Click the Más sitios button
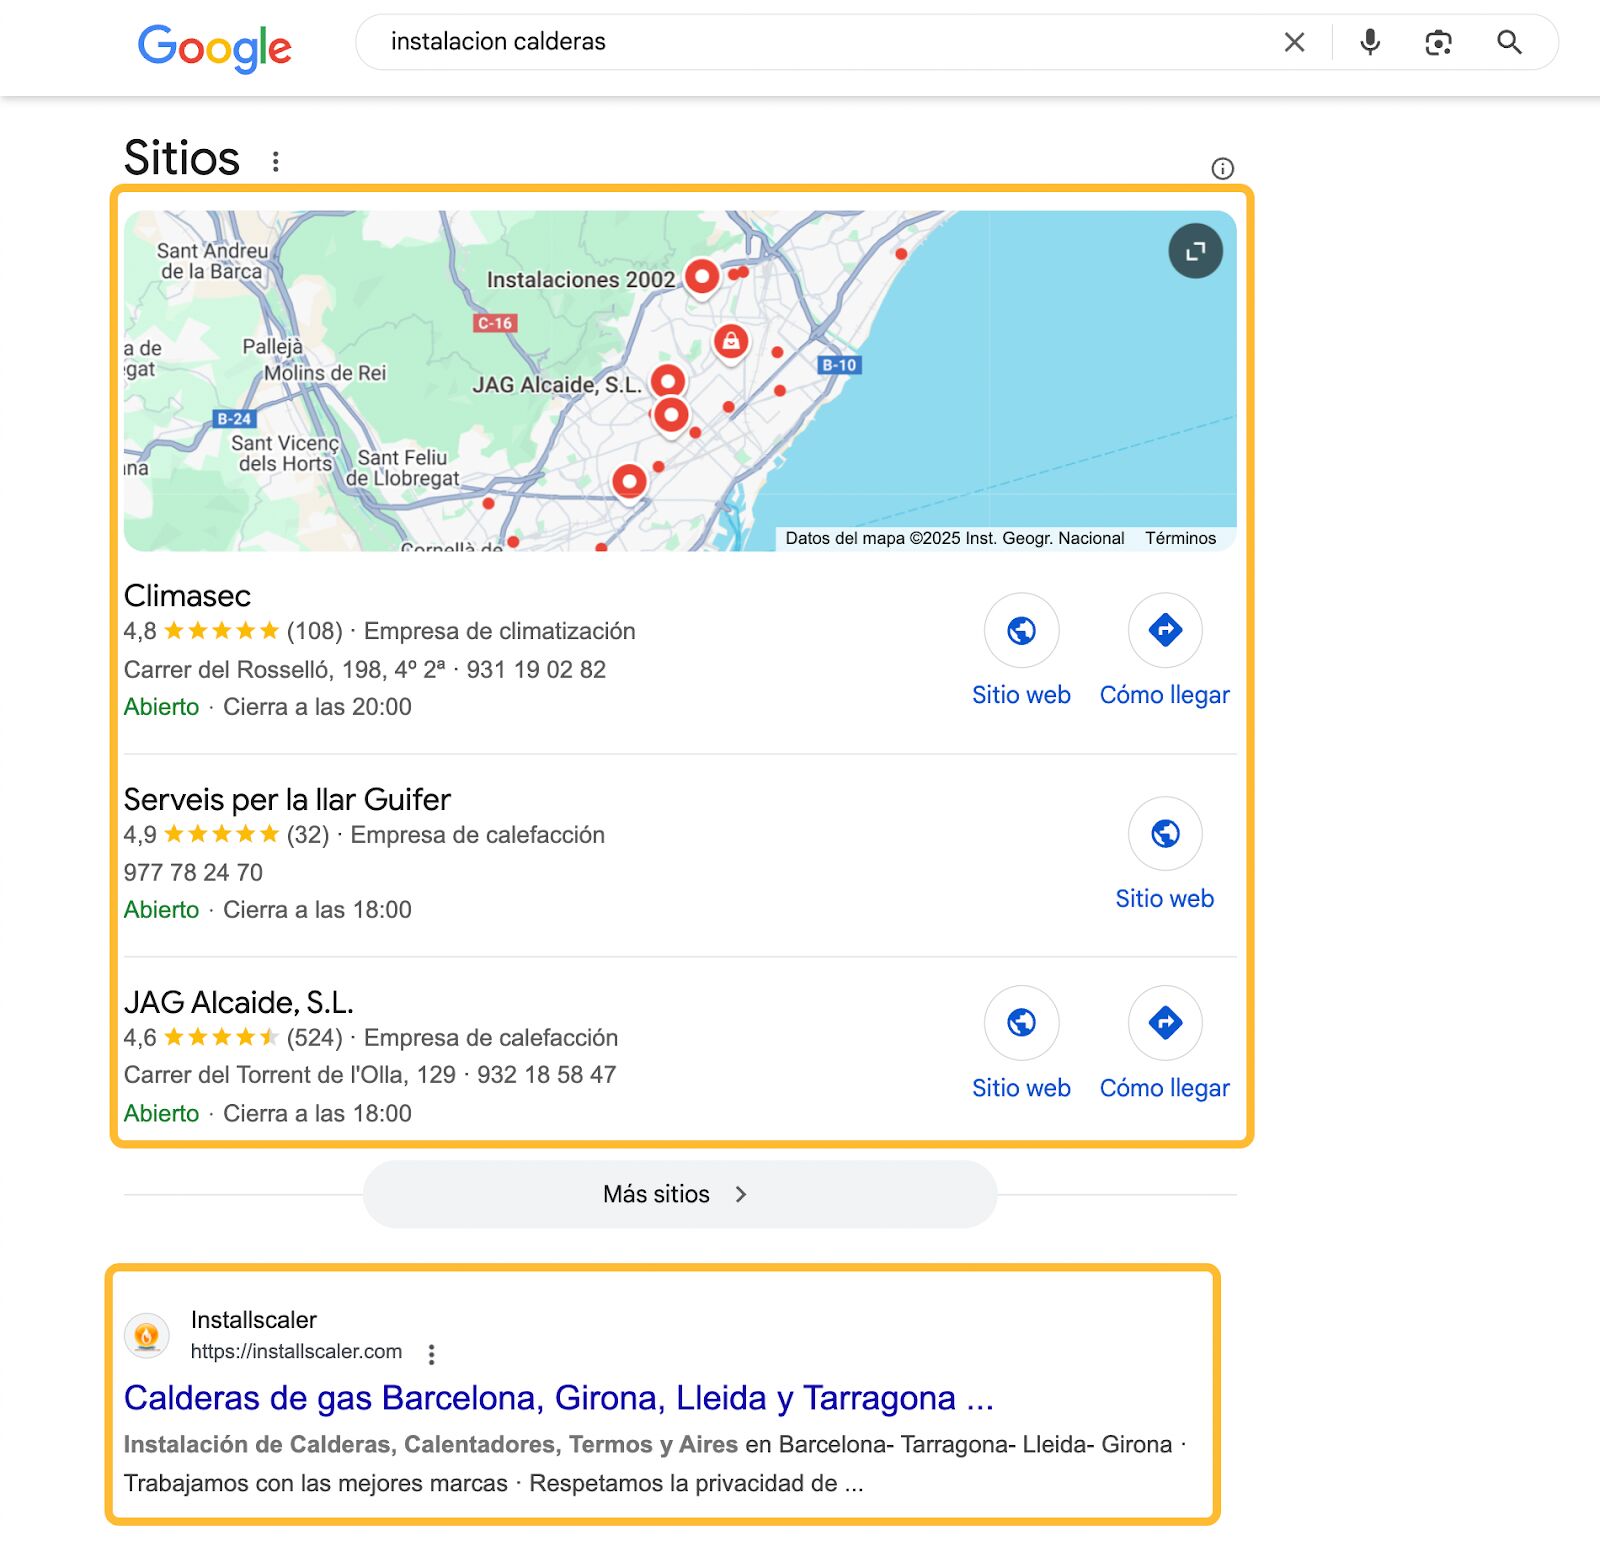Screen dimensions: 1600x1541 tap(680, 1194)
